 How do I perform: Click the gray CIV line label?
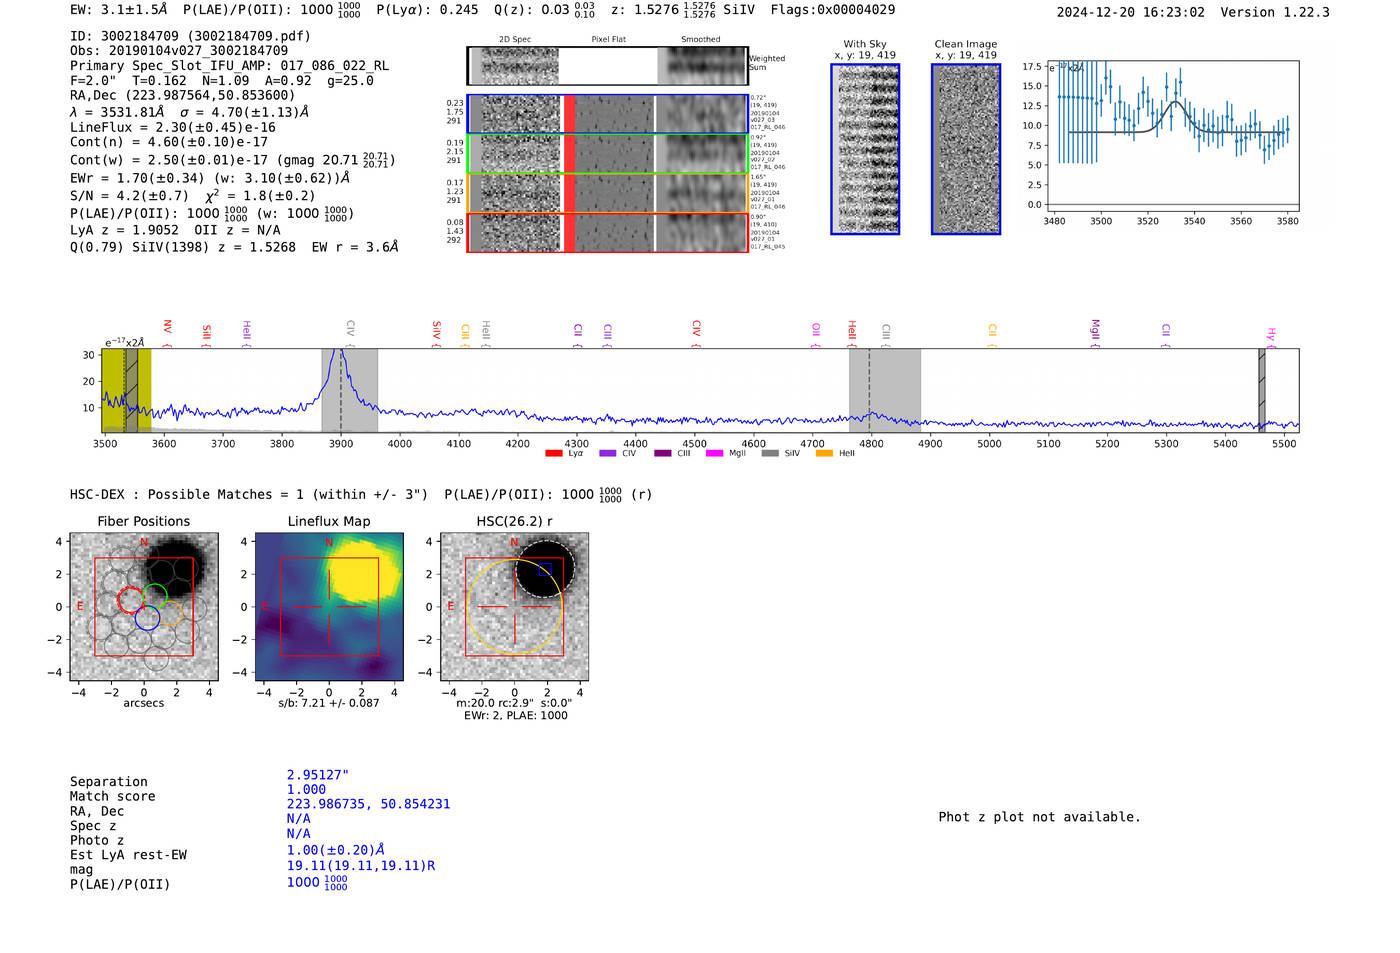point(350,328)
